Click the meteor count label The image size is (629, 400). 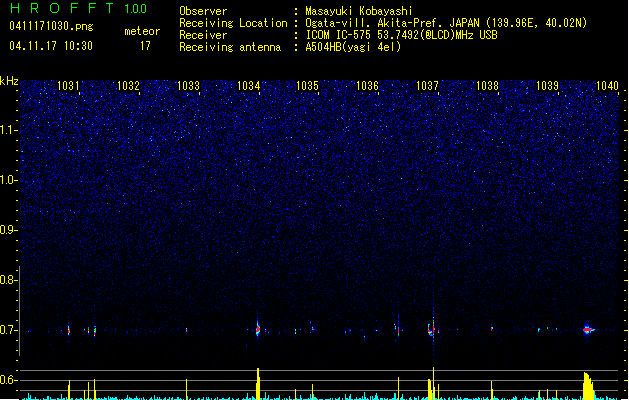point(142,31)
